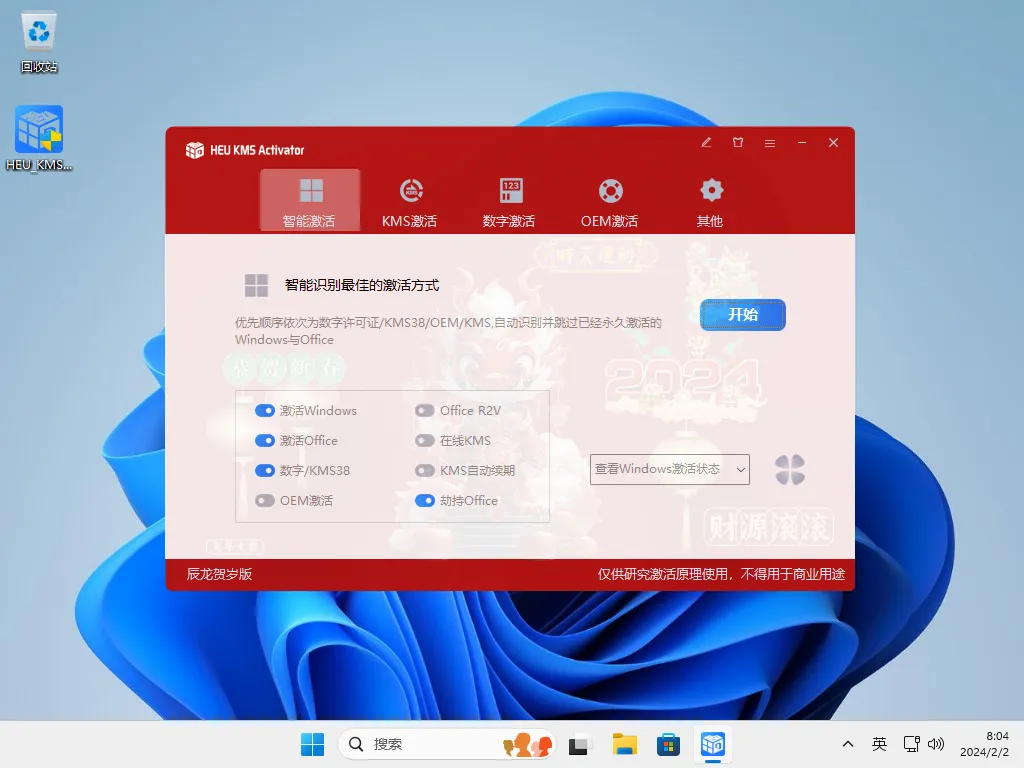Enable the OEM激活 switch
This screenshot has width=1024, height=768.
click(x=264, y=501)
